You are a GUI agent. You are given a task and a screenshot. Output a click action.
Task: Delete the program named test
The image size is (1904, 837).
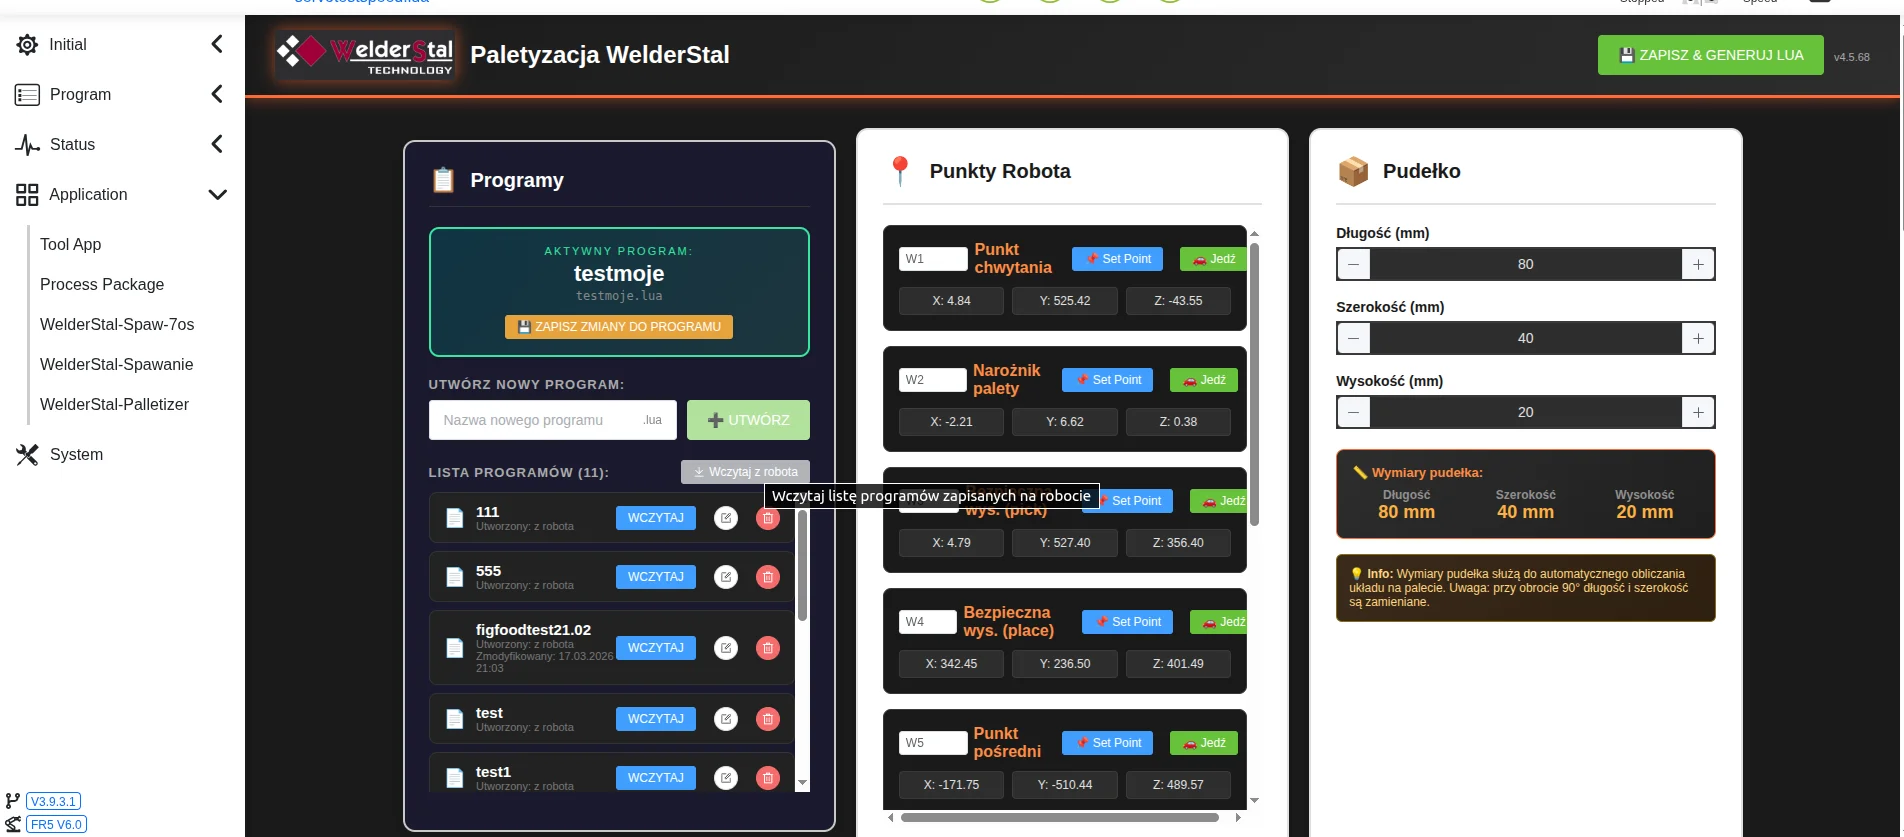coord(768,719)
